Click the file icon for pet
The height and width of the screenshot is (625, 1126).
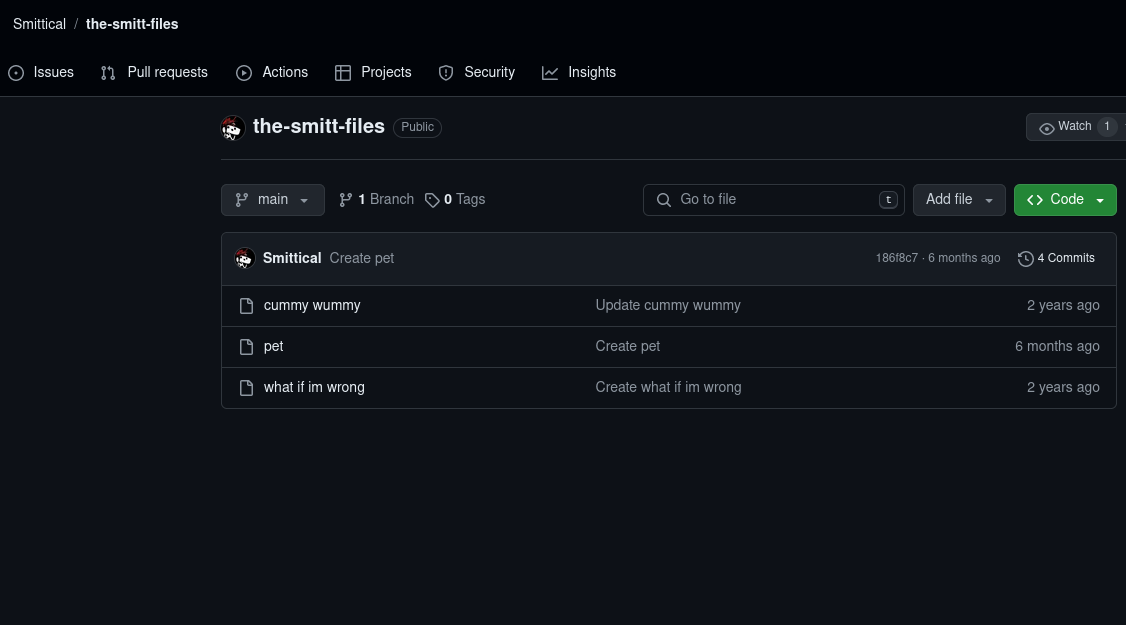point(246,347)
